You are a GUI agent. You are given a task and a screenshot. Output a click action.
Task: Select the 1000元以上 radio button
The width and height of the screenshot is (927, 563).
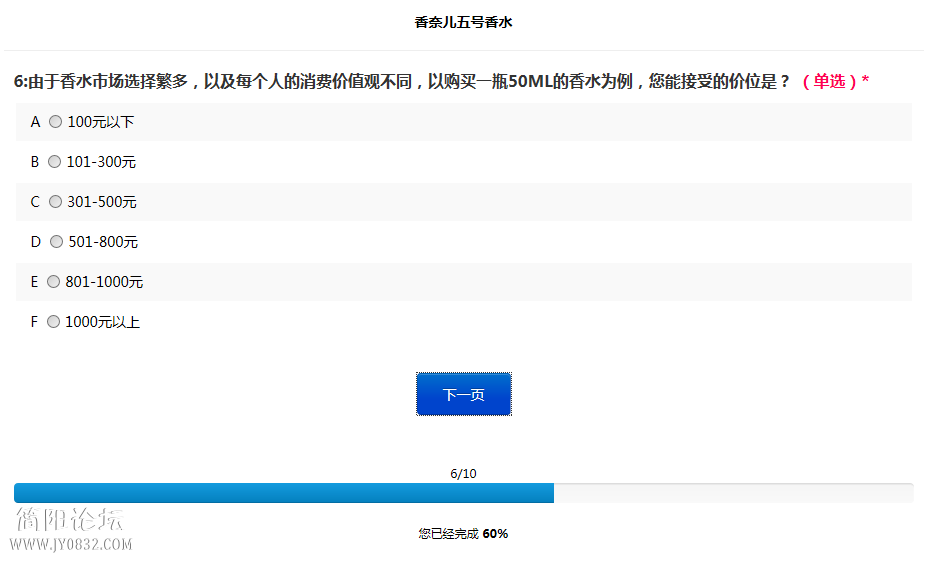click(x=53, y=322)
